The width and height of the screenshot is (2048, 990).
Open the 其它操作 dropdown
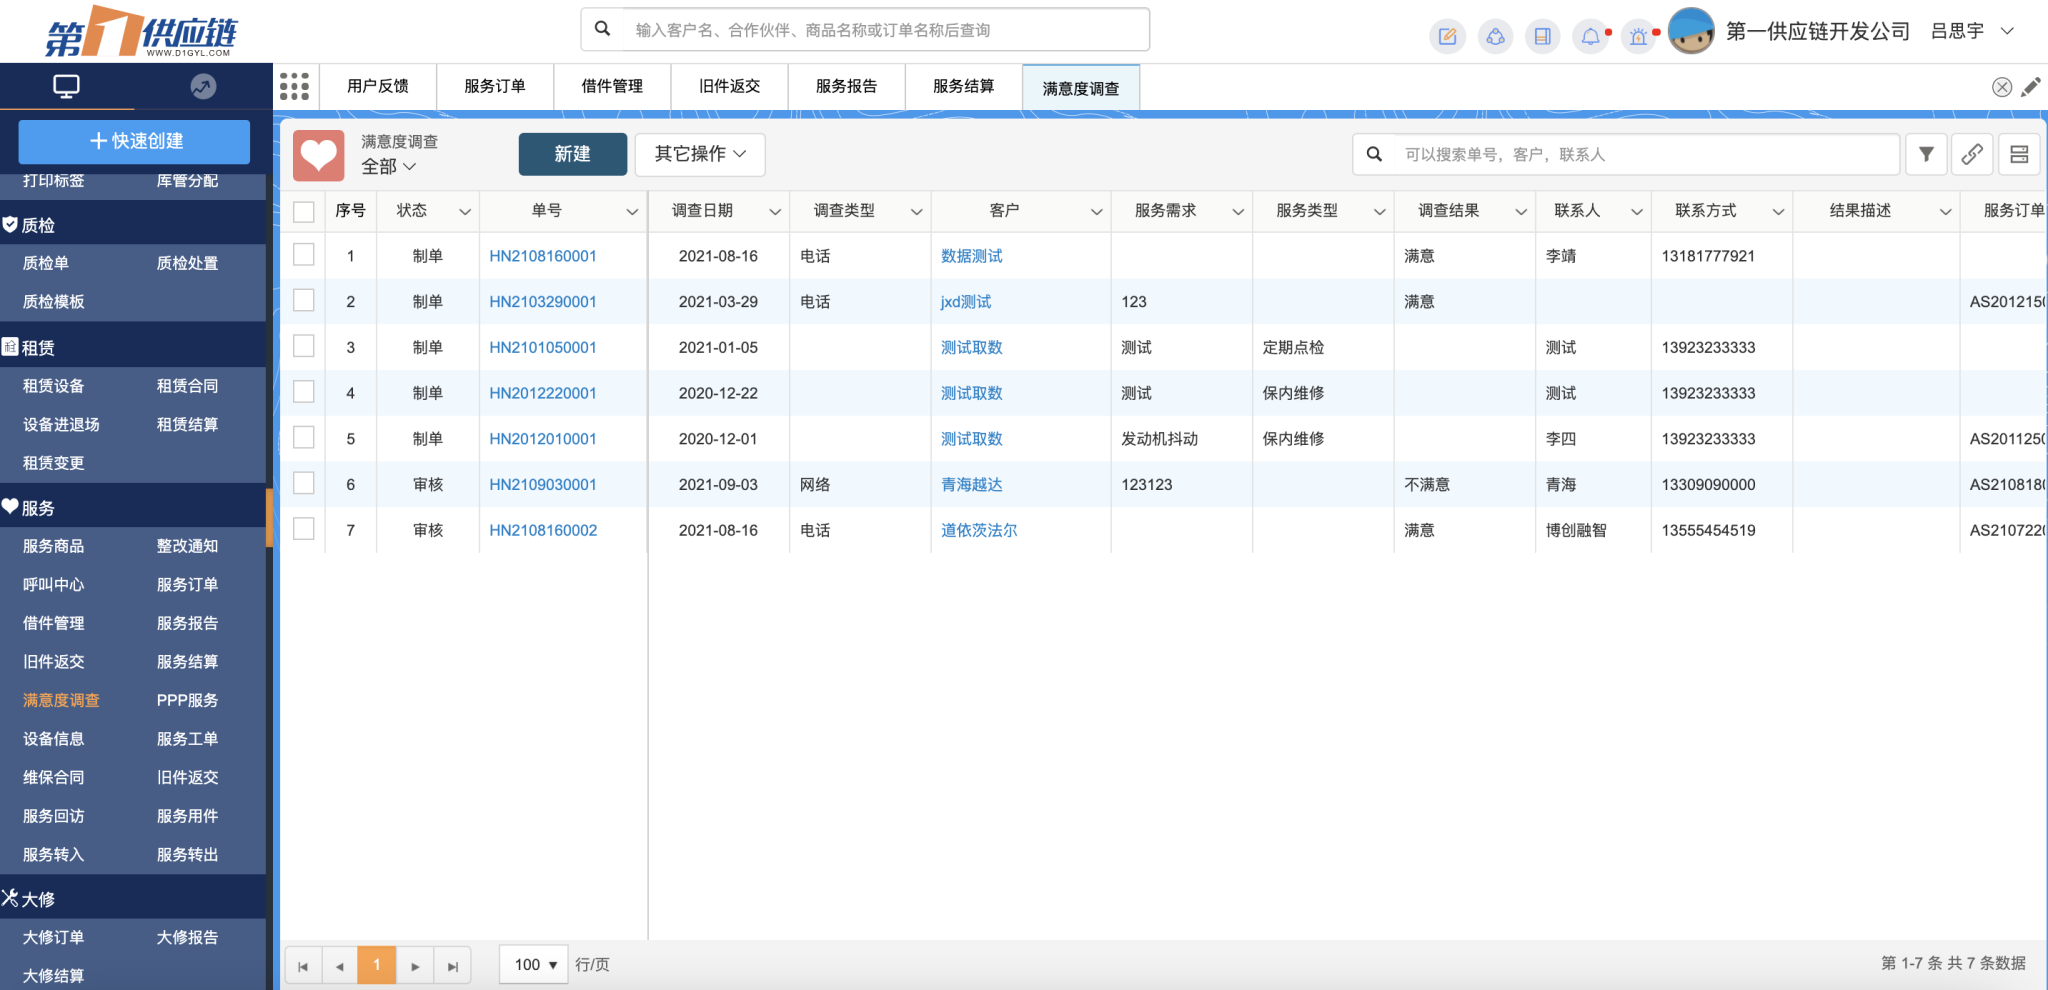[x=700, y=154]
